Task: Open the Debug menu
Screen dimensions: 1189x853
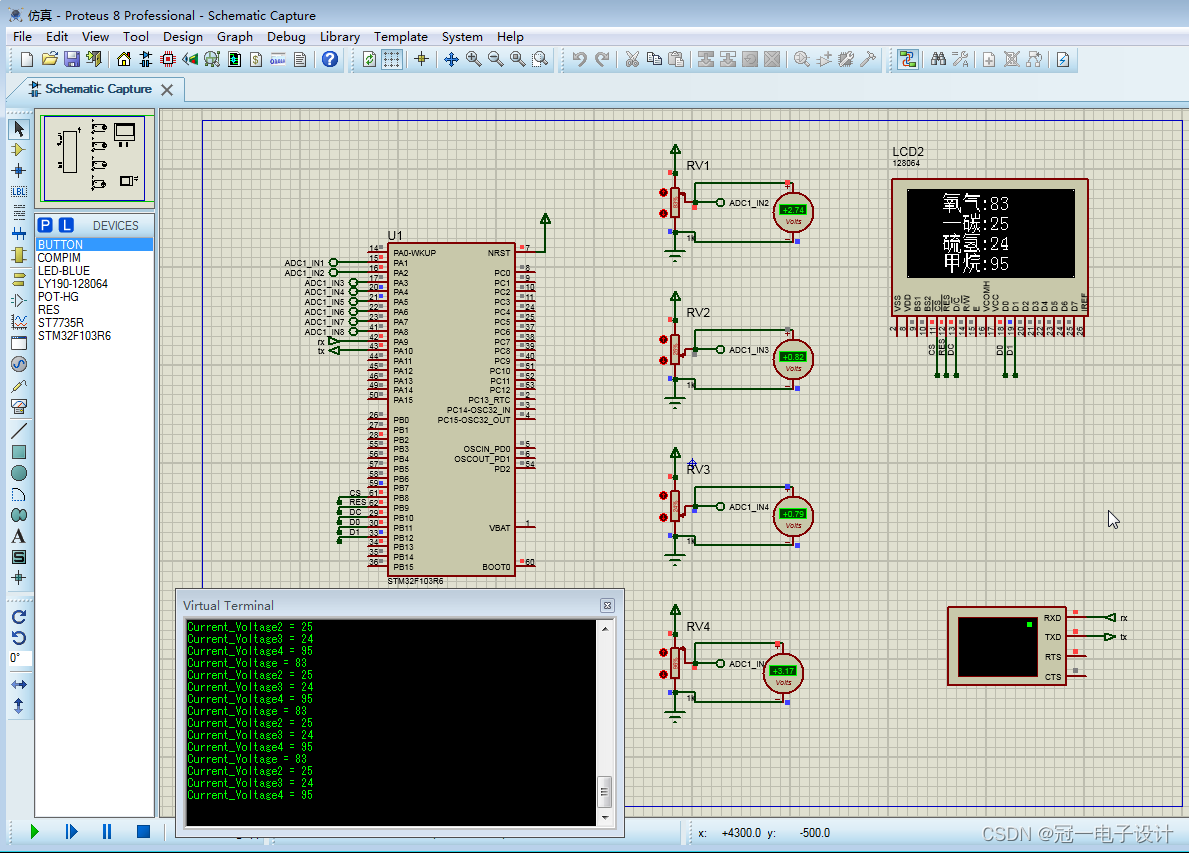Action: [286, 36]
